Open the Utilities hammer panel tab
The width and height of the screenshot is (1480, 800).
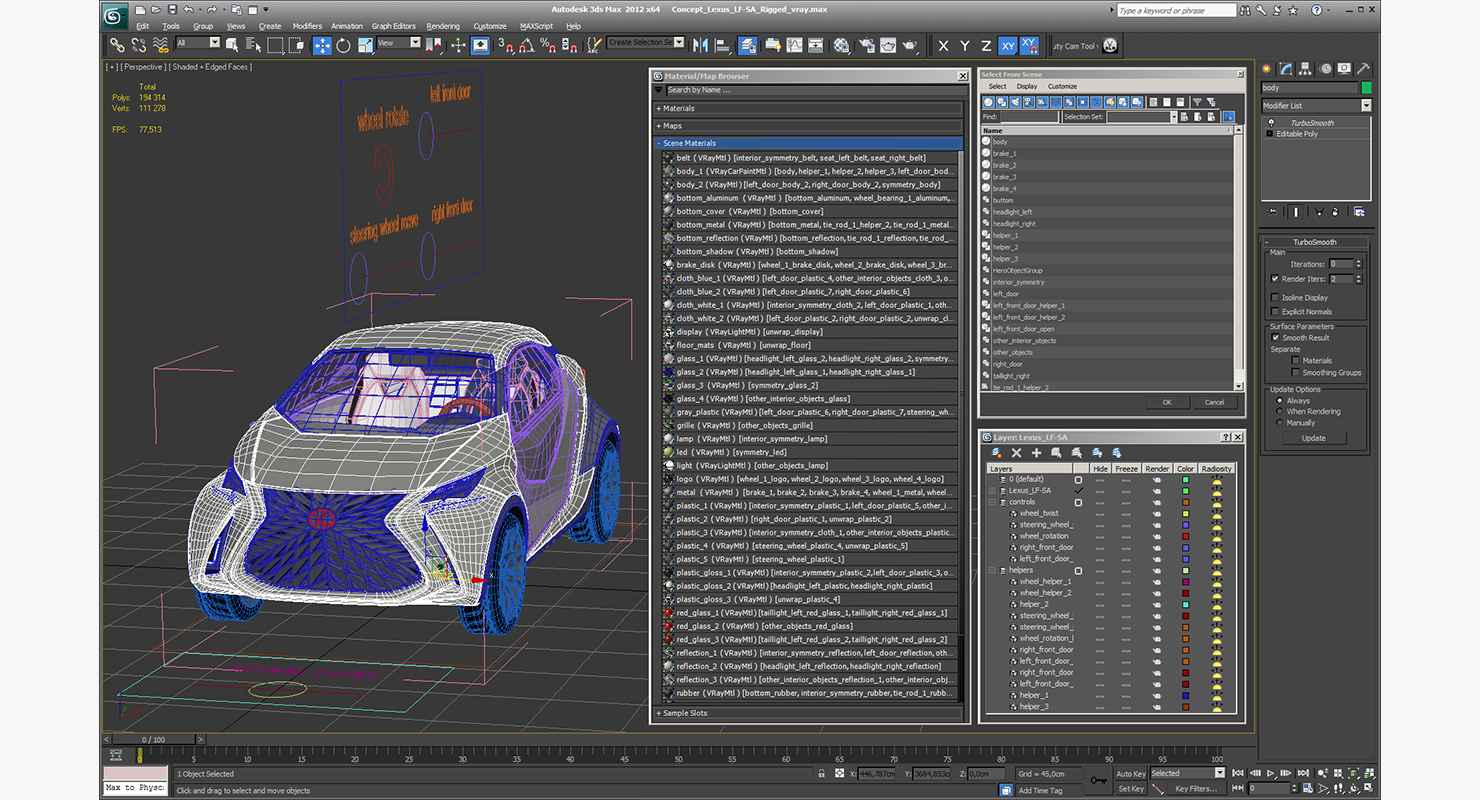point(1362,69)
